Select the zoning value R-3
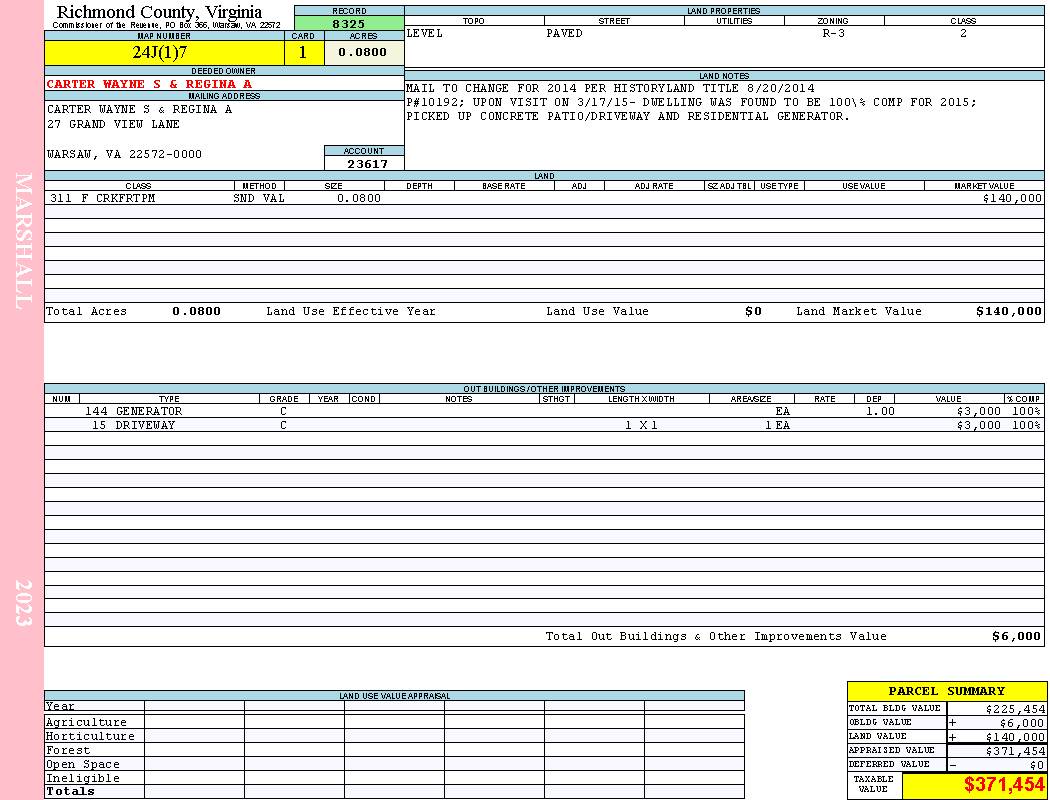The width and height of the screenshot is (1050, 800). 834,33
